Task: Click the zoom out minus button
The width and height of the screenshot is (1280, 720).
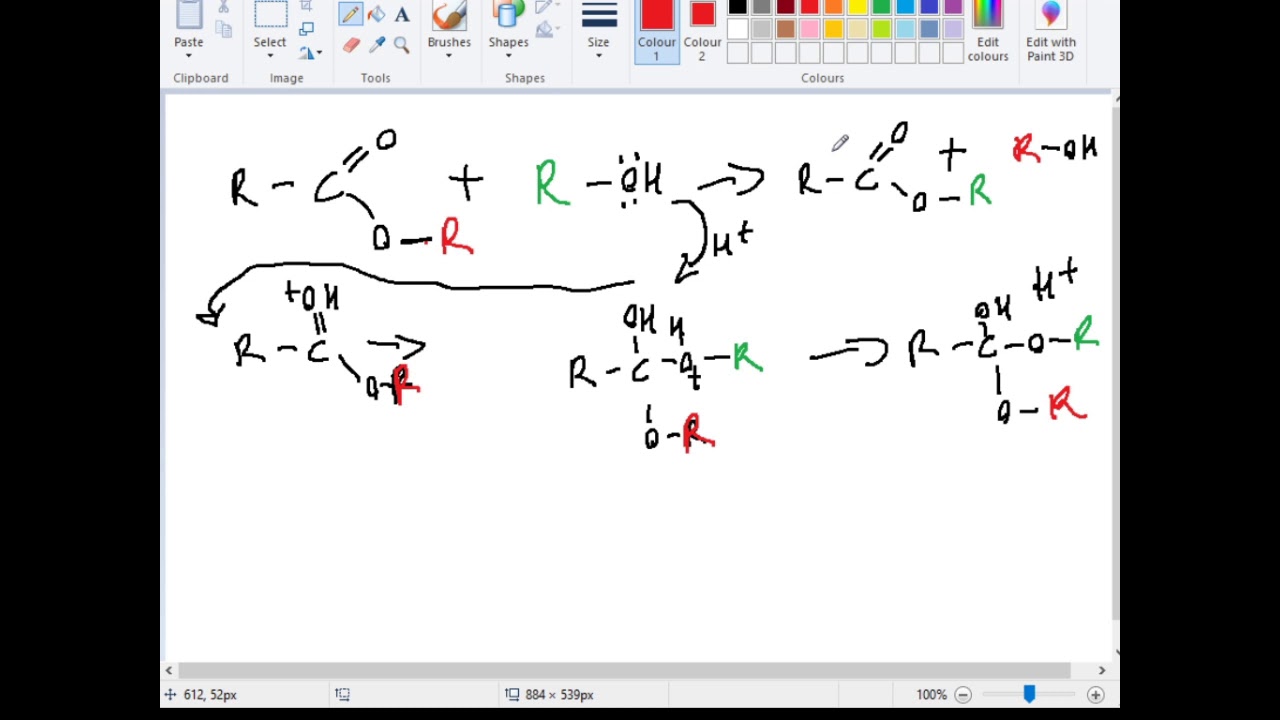Action: [x=963, y=694]
